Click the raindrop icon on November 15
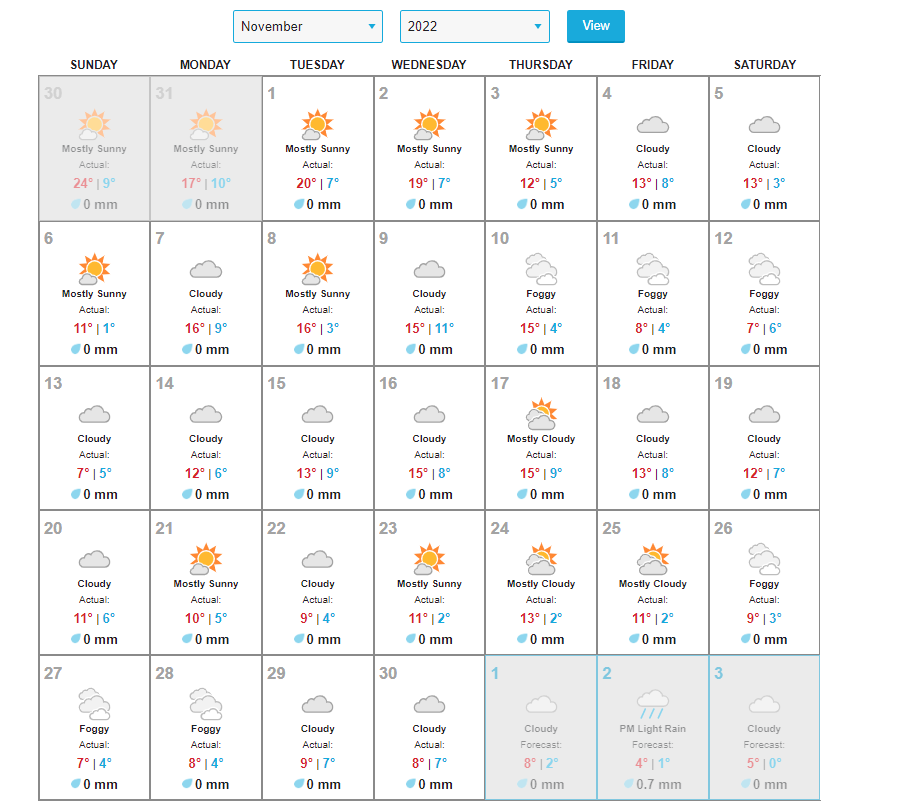The width and height of the screenshot is (902, 812). 299,494
